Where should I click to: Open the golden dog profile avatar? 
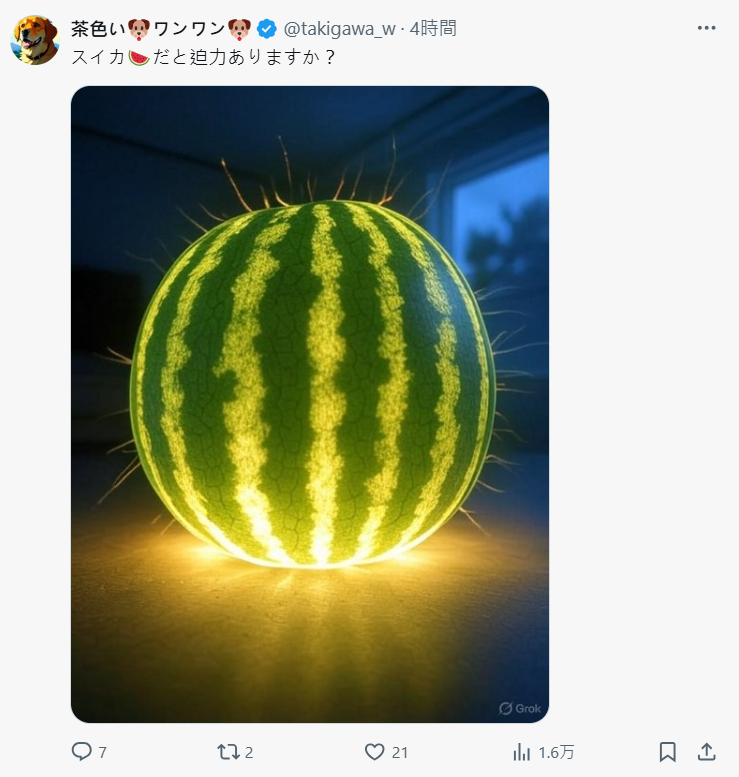point(35,40)
